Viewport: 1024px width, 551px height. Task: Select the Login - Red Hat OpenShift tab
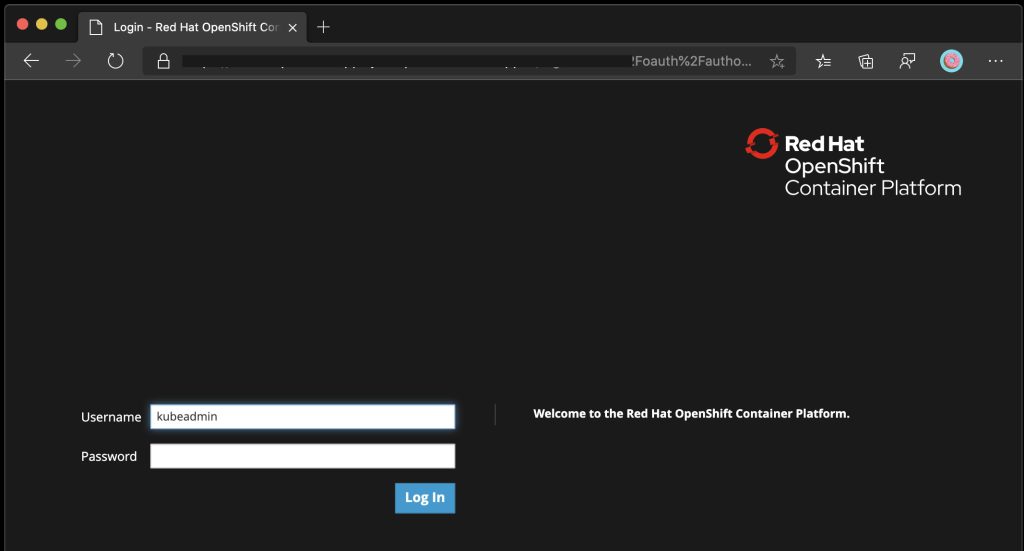click(193, 27)
